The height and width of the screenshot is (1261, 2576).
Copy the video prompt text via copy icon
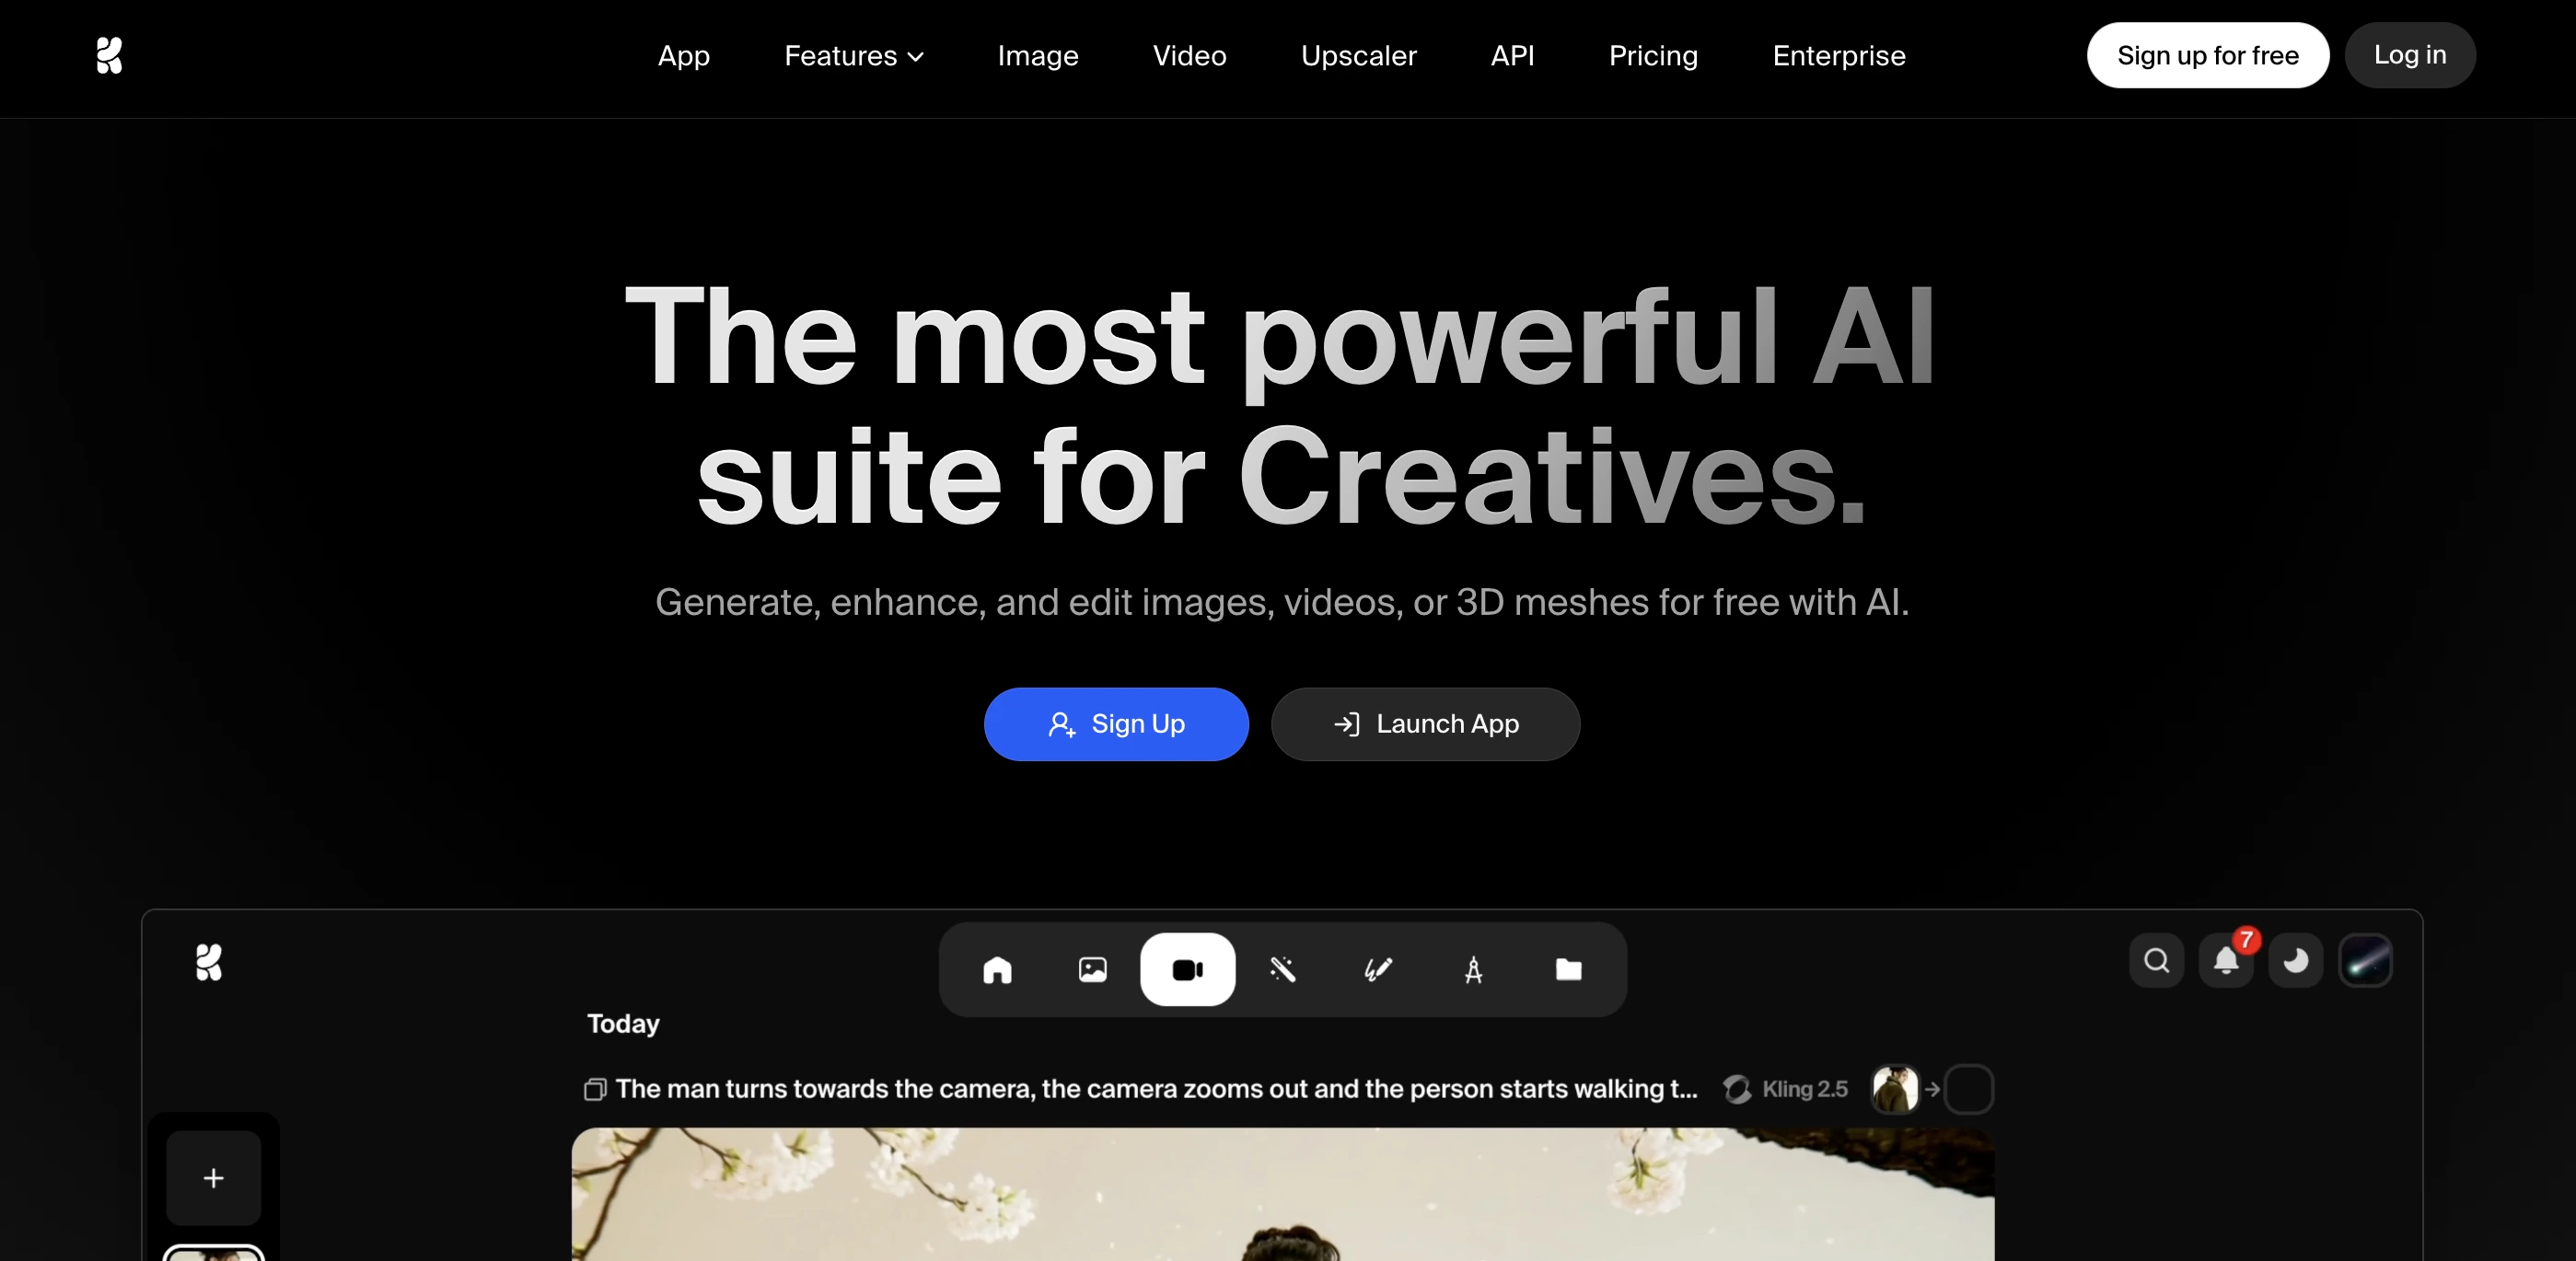click(x=594, y=1090)
